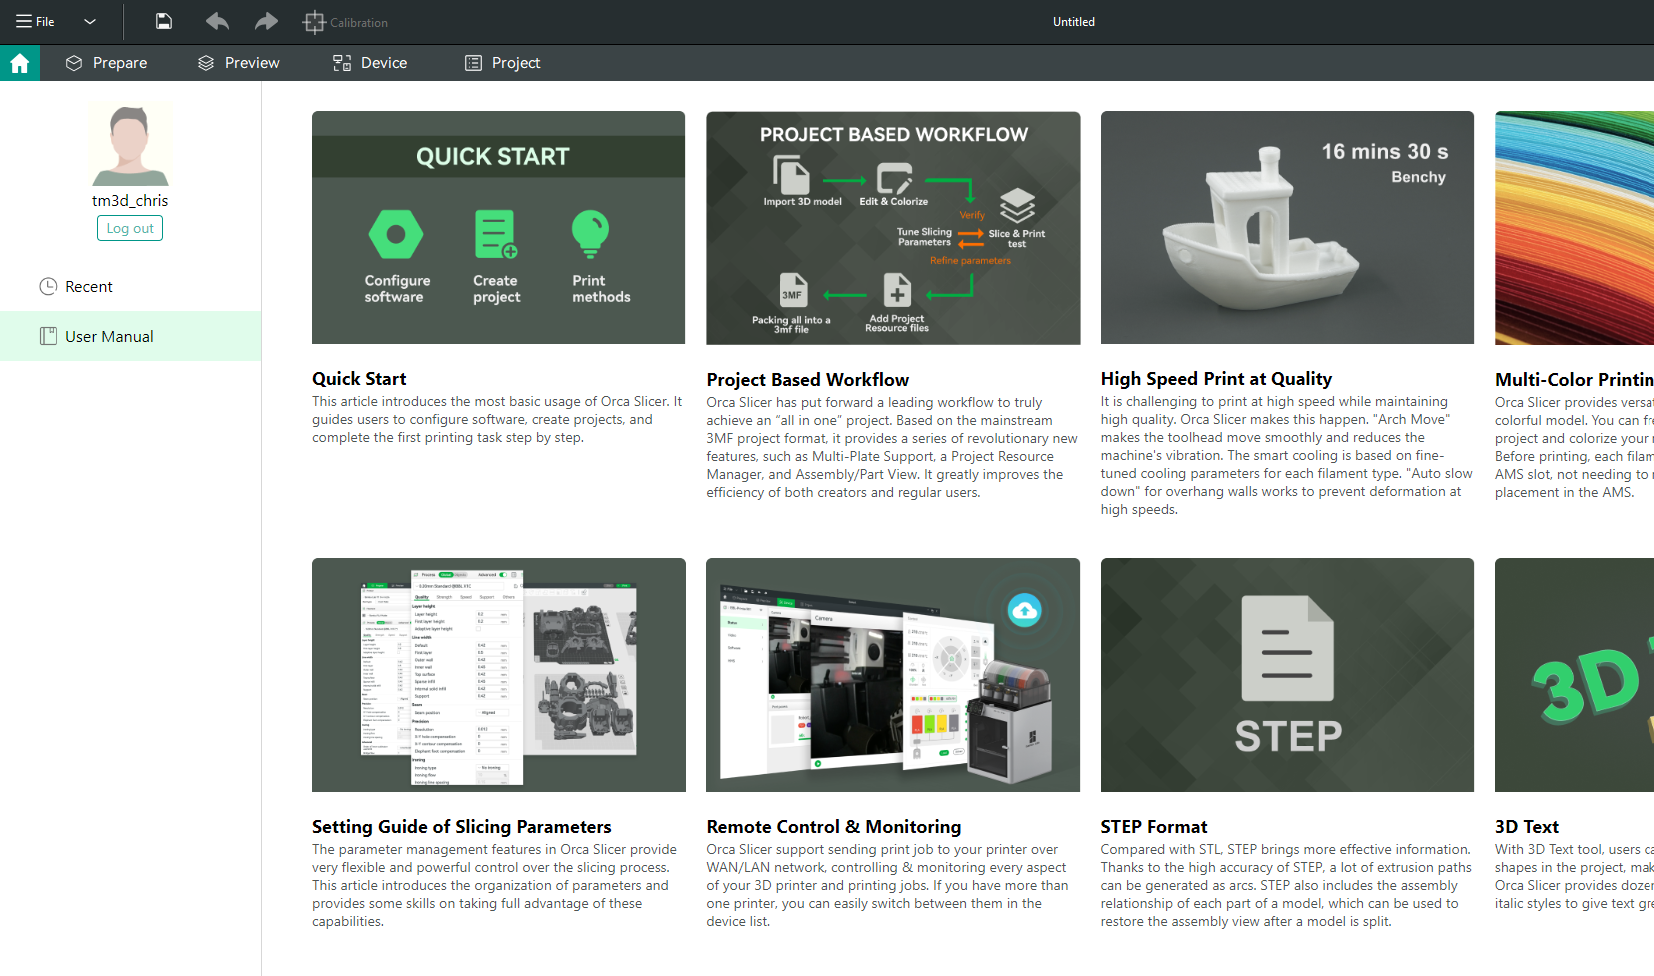Screen dimensions: 1654x976
Task: Click the Prepare tab cube icon
Action: point(74,63)
